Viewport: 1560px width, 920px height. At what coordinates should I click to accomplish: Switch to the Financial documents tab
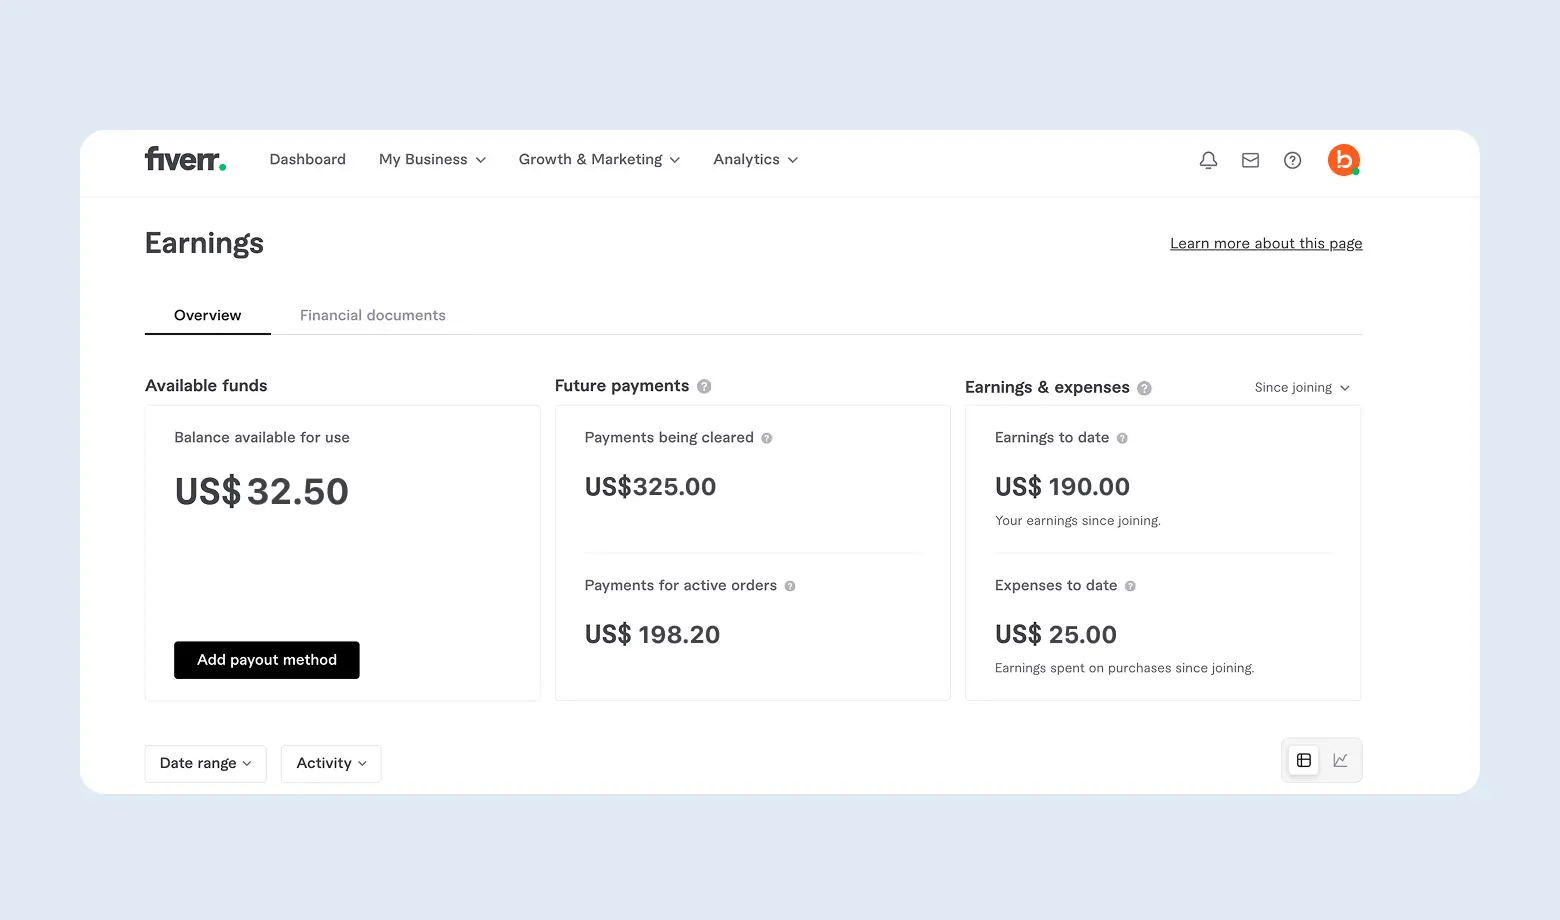click(372, 315)
